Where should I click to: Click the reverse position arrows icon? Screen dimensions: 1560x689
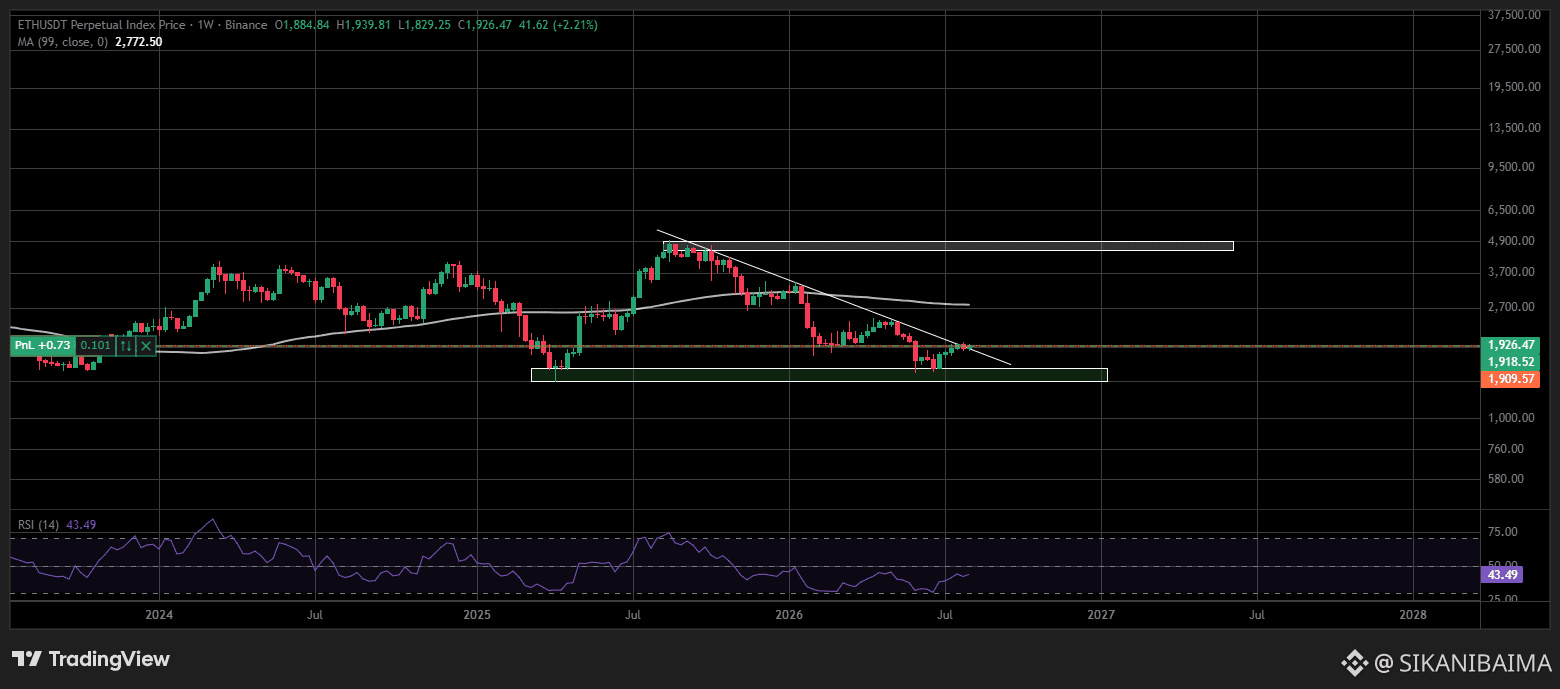[x=126, y=346]
